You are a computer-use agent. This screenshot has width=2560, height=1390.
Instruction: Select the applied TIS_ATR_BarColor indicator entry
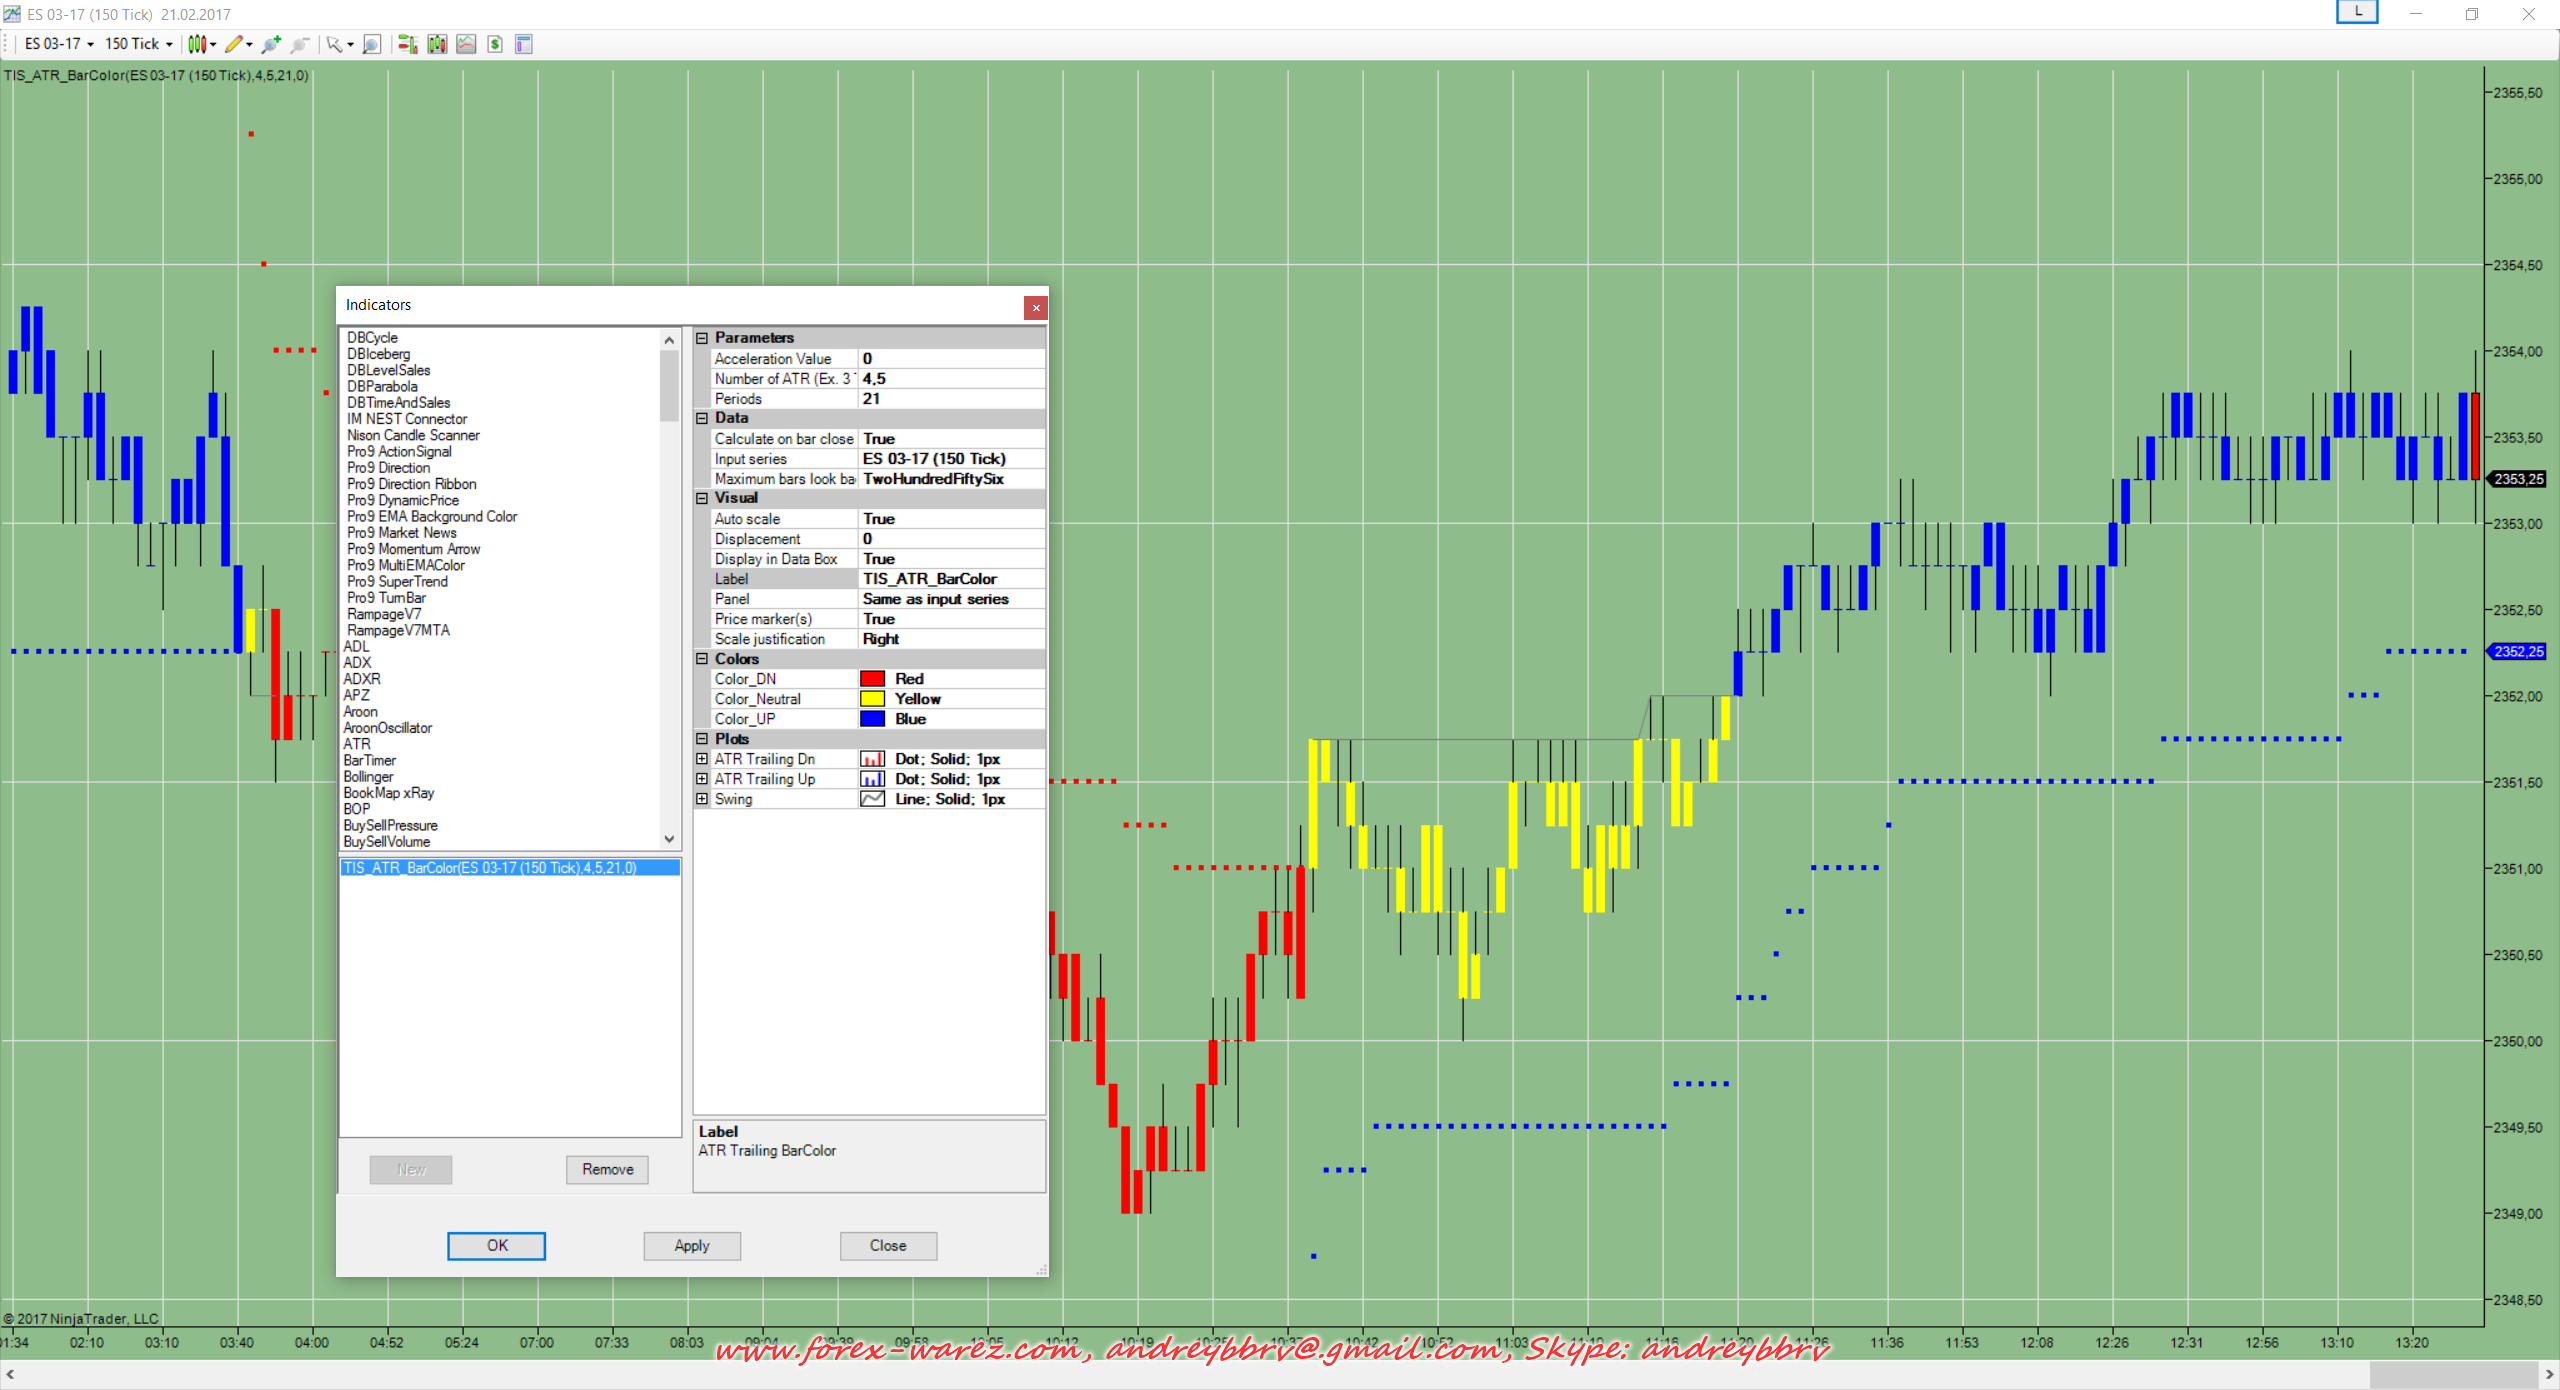(x=490, y=868)
